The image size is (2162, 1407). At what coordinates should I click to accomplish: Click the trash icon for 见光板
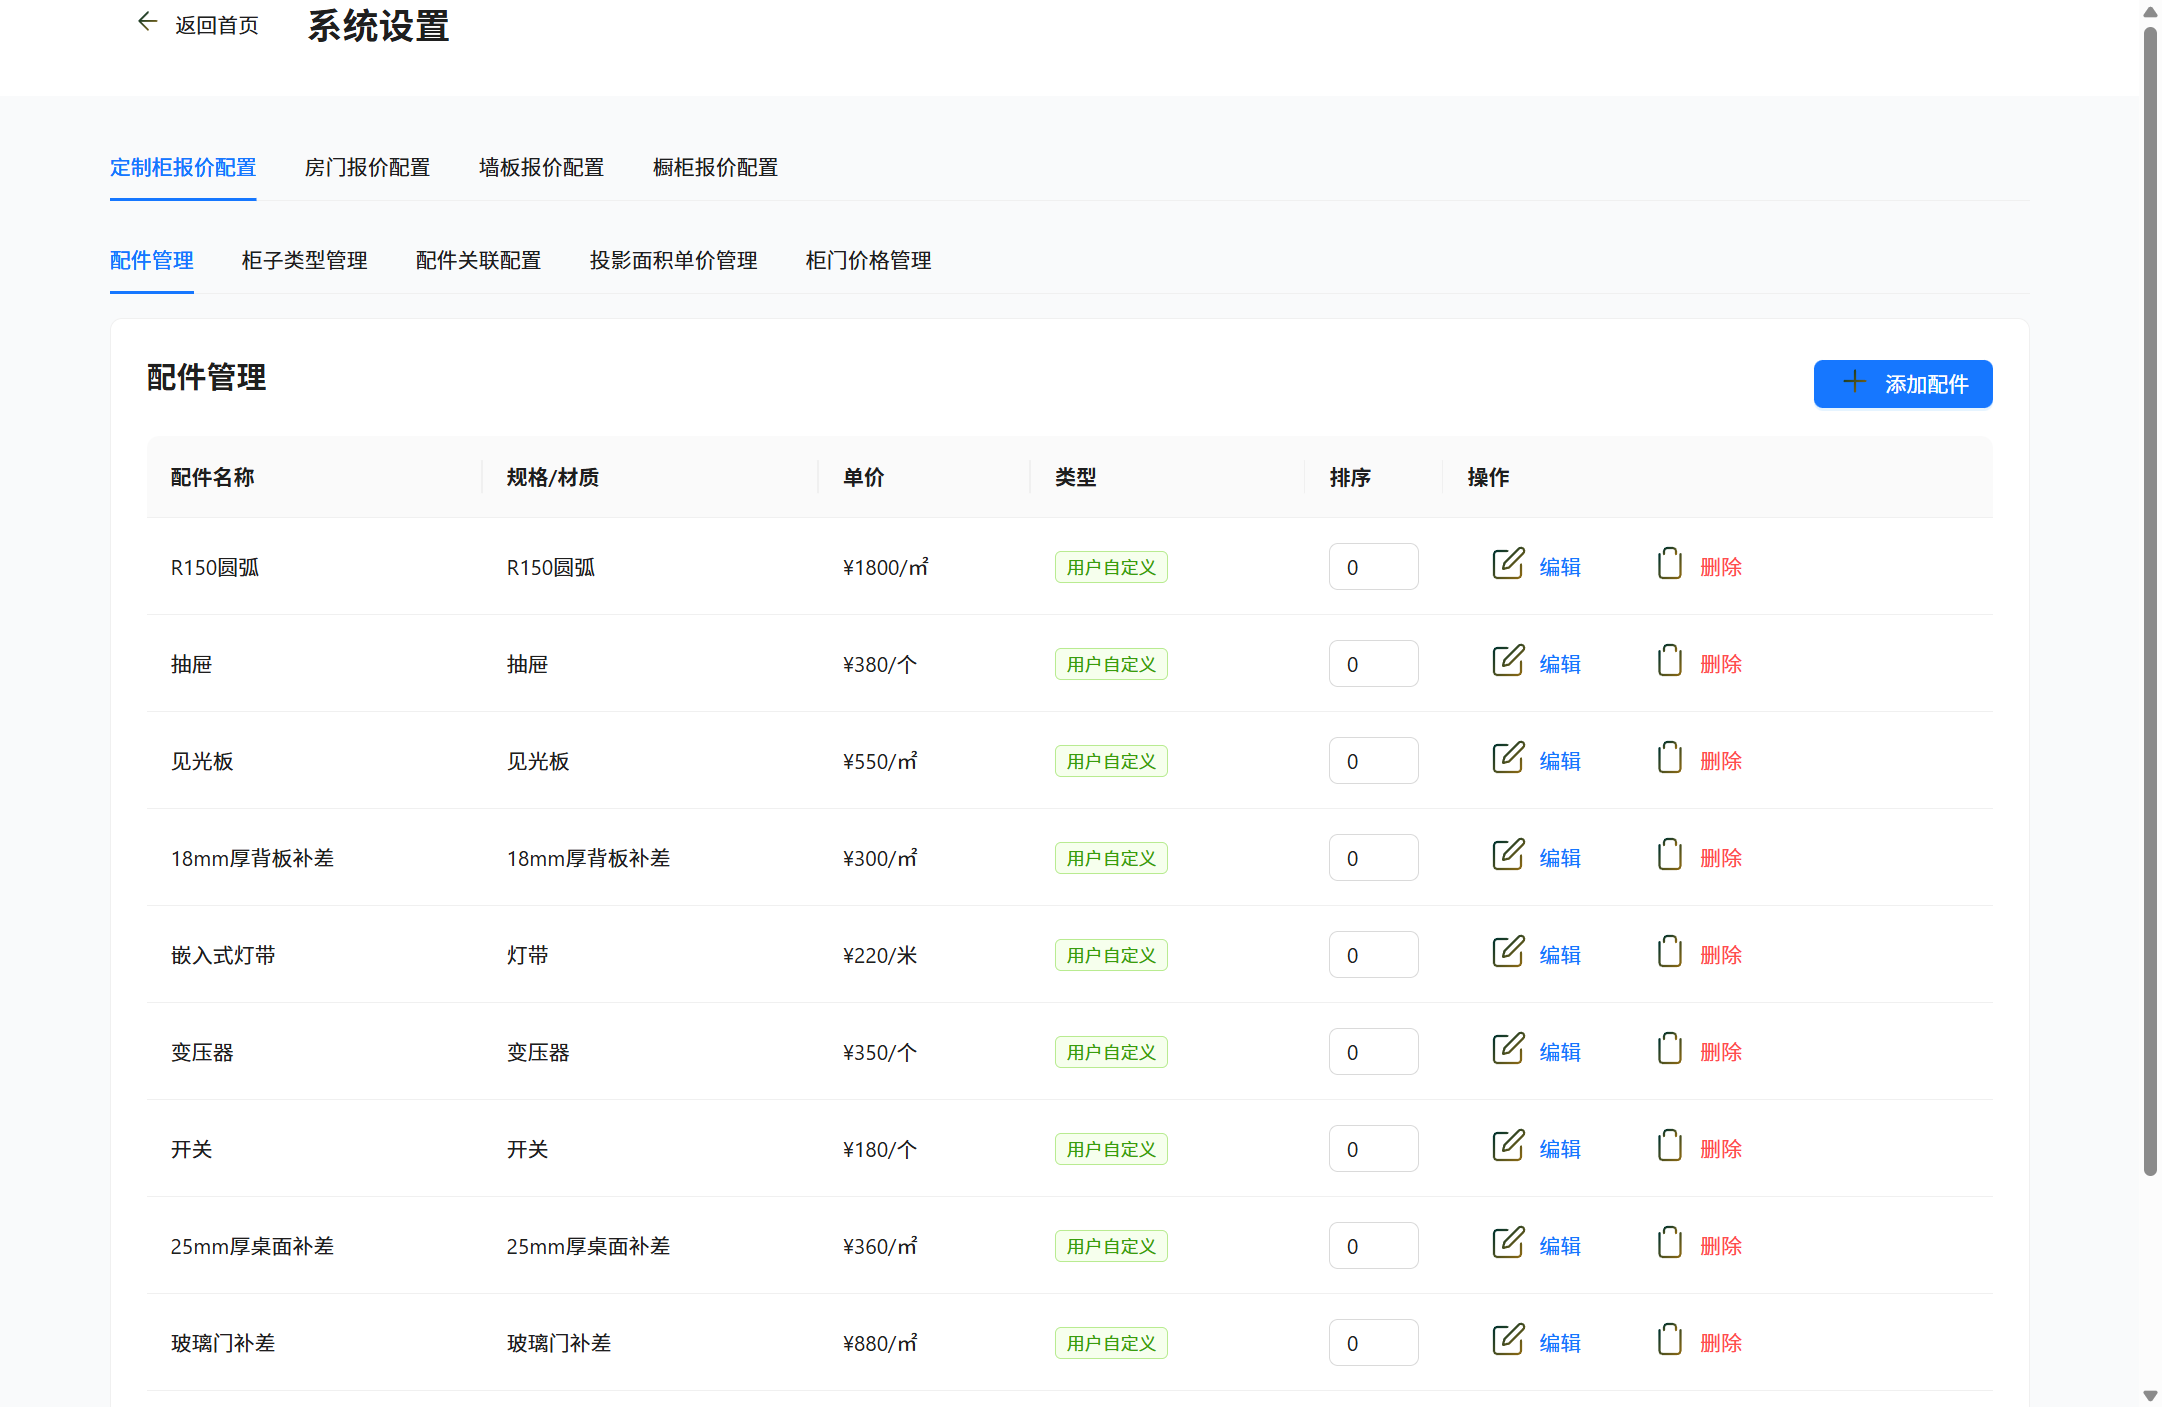[1669, 758]
